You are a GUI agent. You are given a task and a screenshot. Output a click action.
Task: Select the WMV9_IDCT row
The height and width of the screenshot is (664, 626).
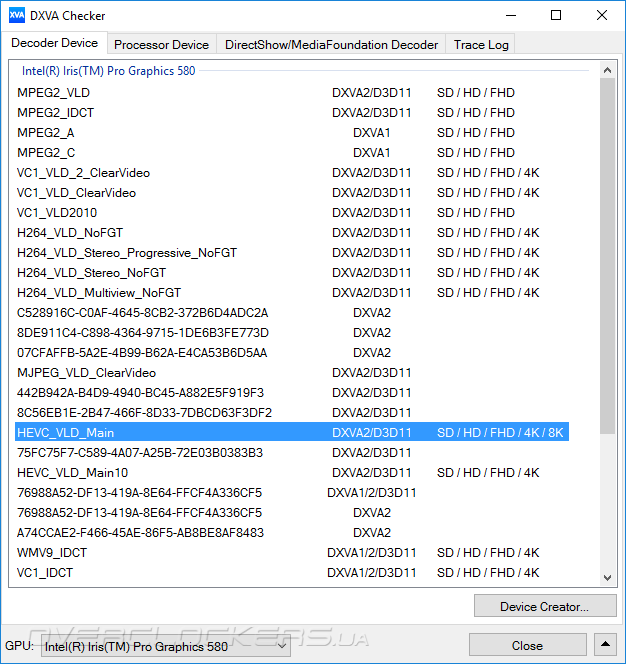(292, 552)
